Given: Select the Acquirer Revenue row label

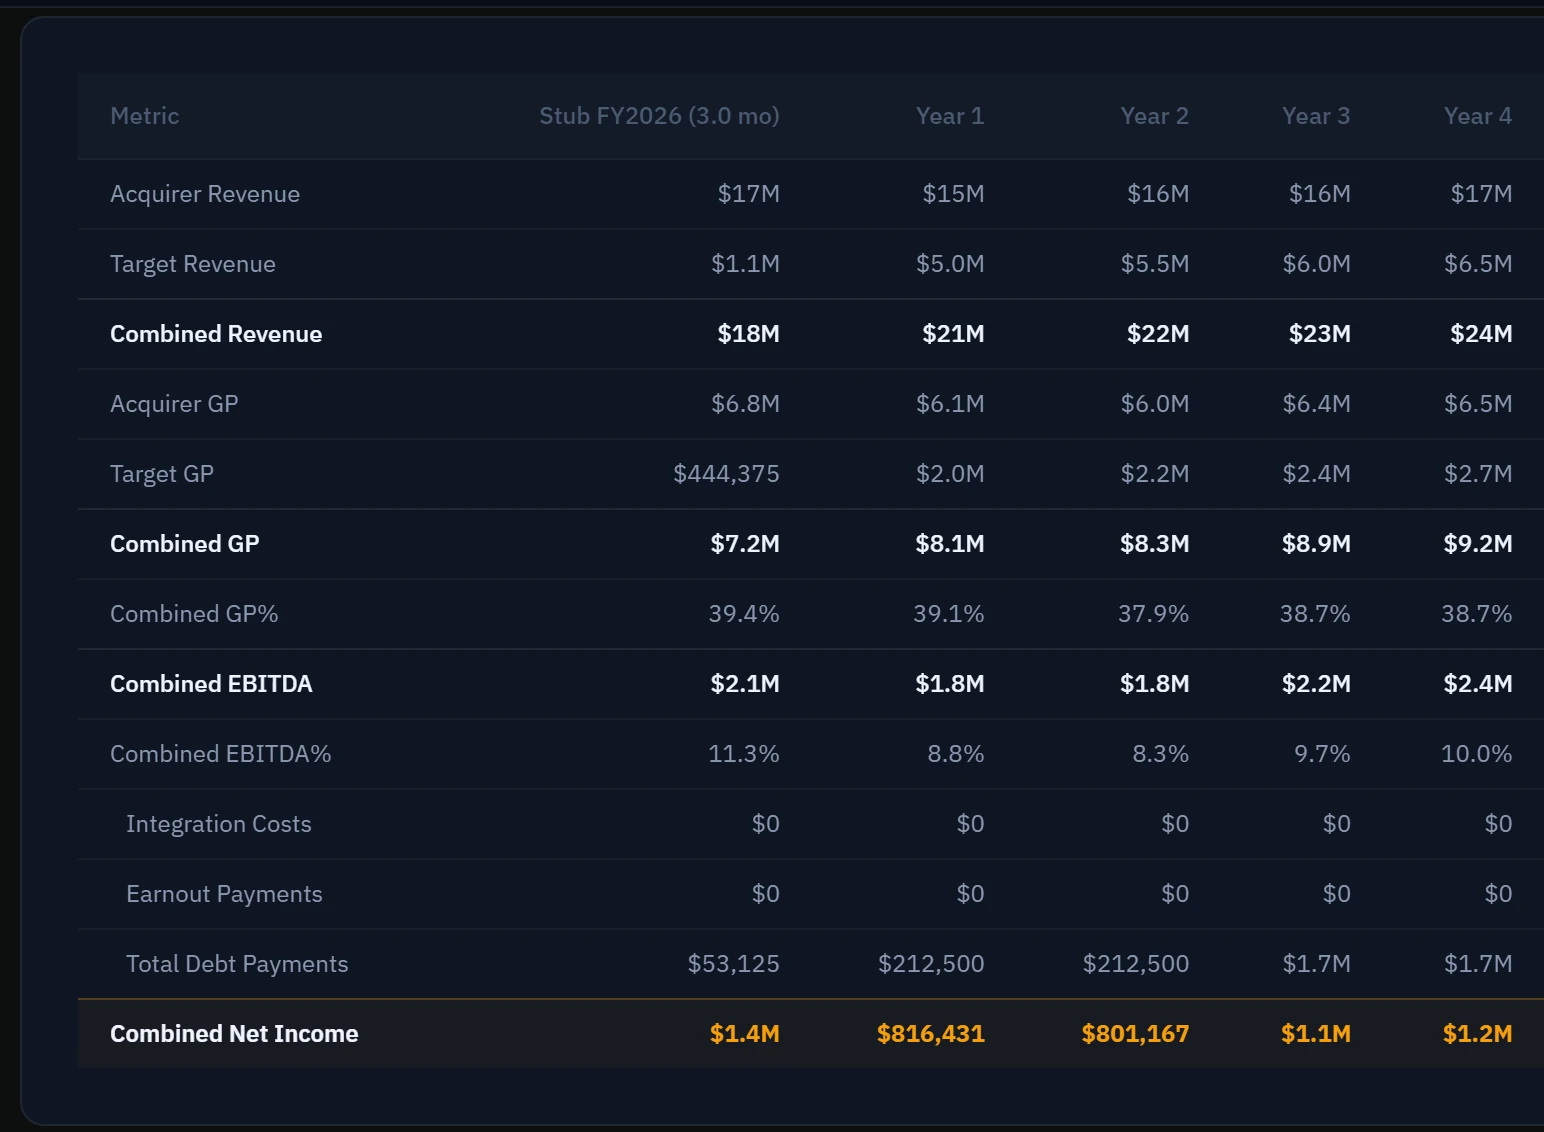Looking at the screenshot, I should point(205,194).
